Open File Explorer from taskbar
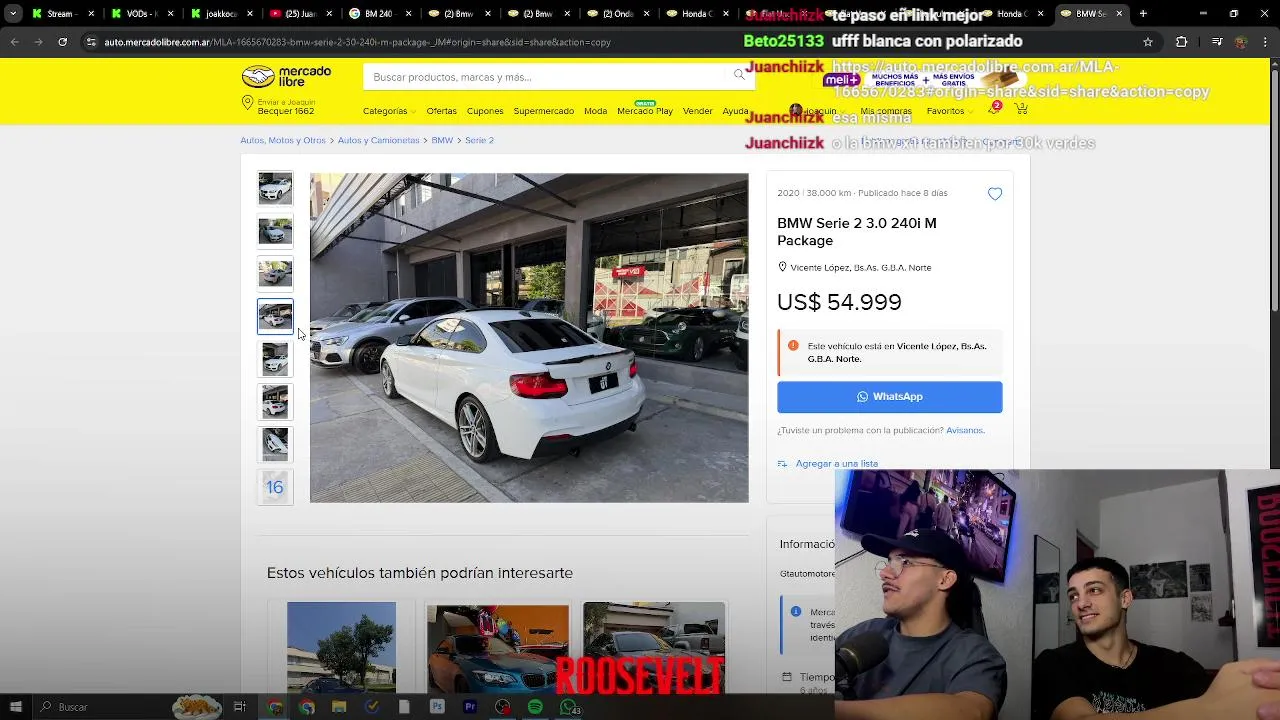 coord(339,707)
